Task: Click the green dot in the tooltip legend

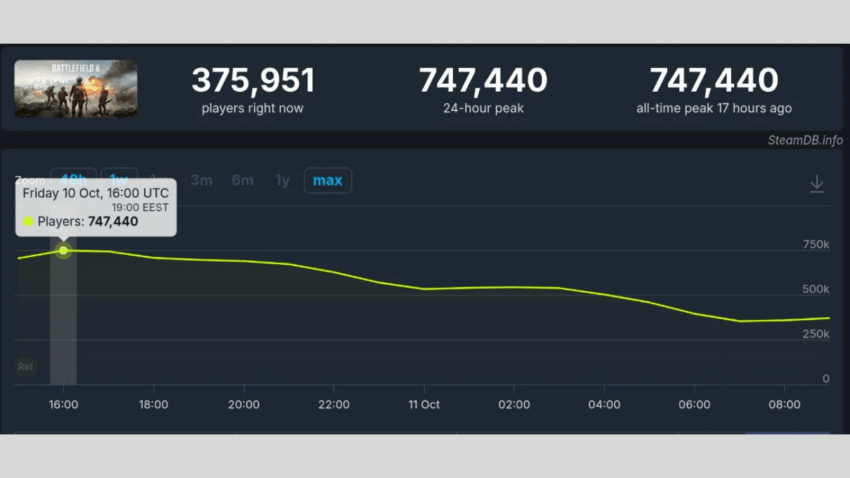Action: point(28,222)
